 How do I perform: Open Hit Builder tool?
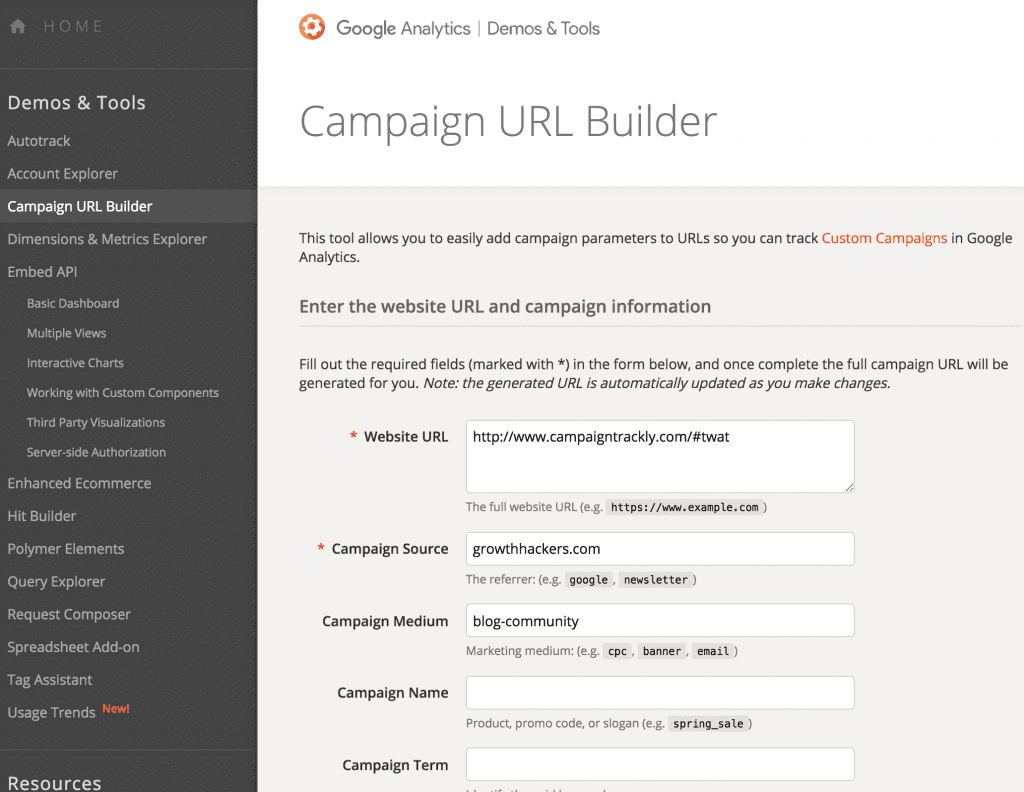(x=41, y=516)
